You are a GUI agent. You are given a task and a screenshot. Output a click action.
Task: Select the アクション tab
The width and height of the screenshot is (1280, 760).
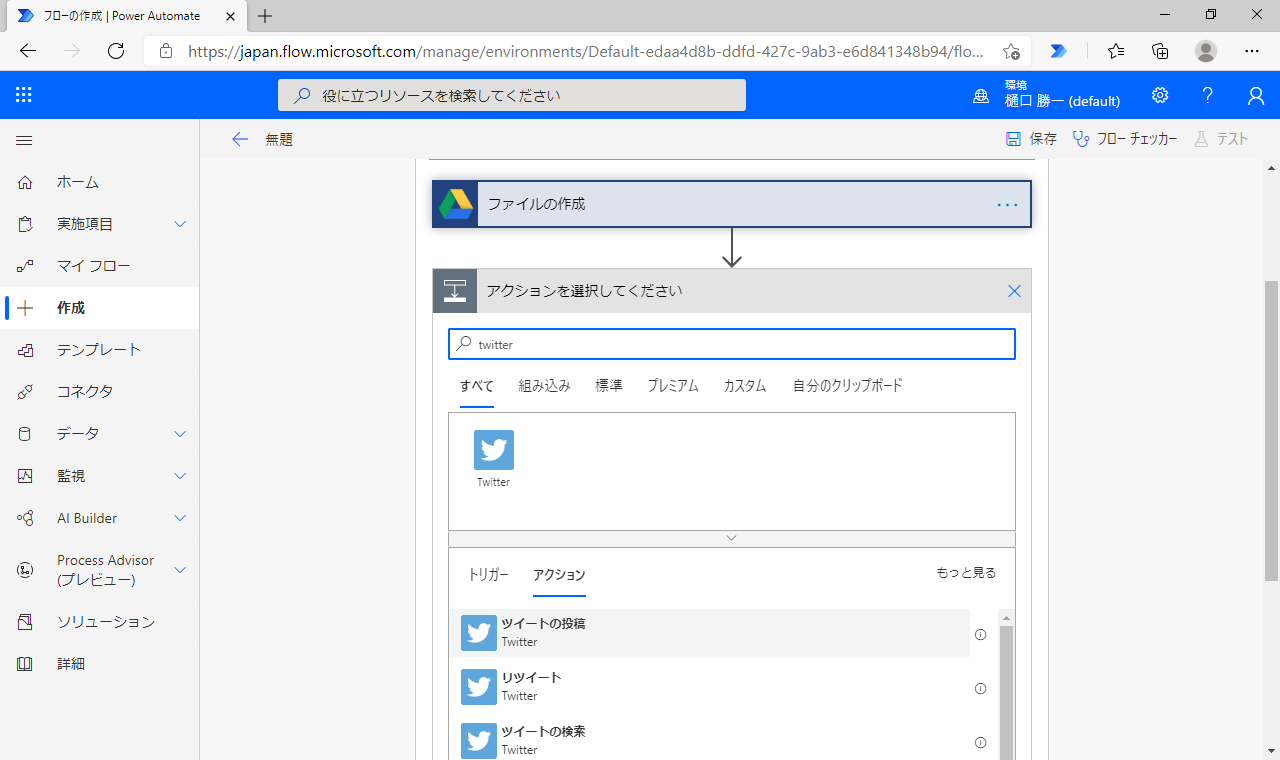(559, 575)
